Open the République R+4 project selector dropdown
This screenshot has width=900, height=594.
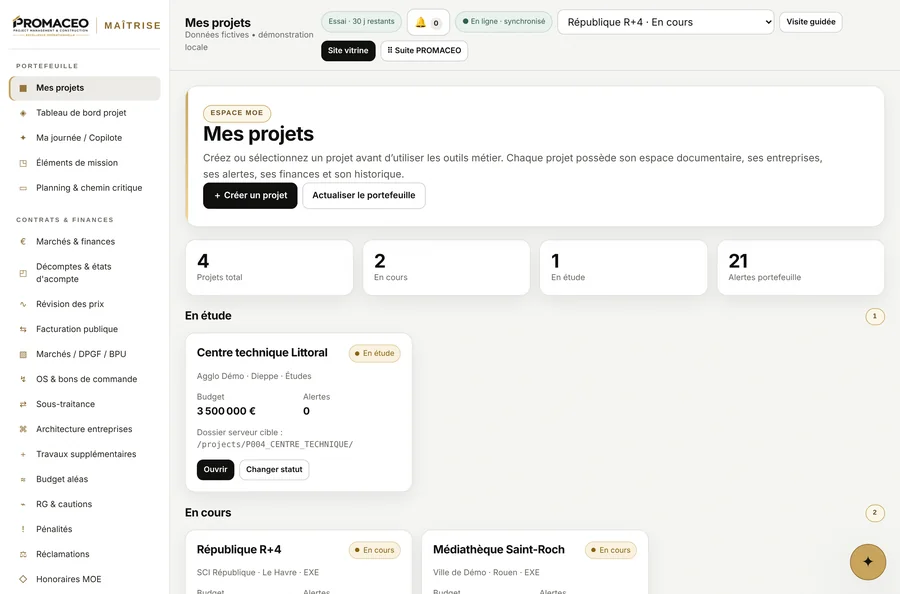pyautogui.click(x=666, y=22)
